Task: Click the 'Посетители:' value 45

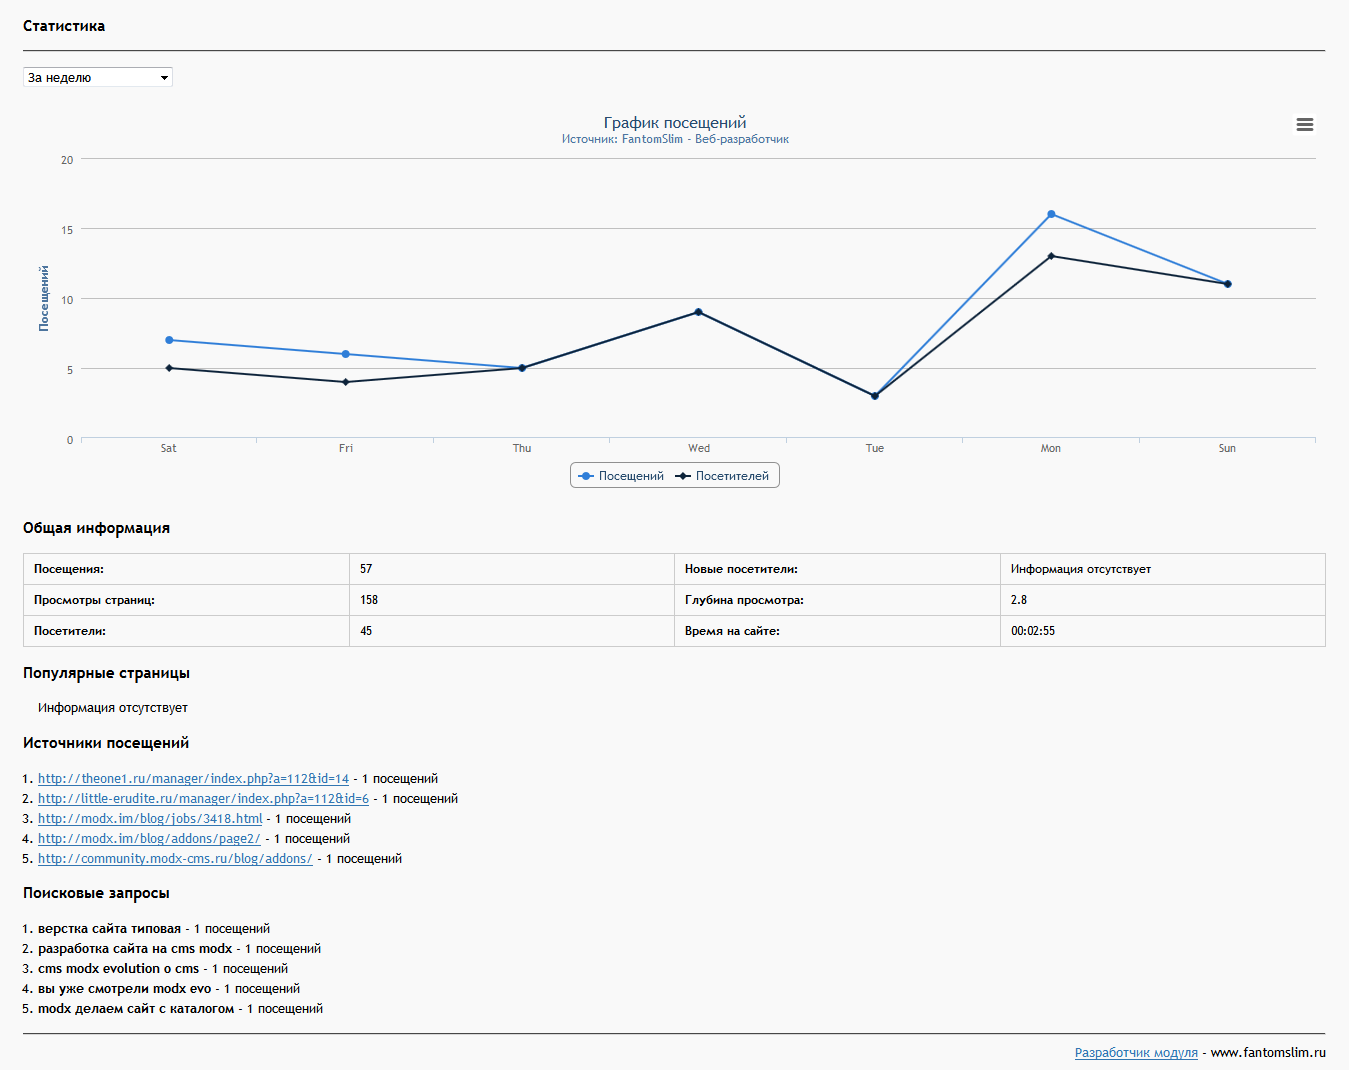Action: 366,631
